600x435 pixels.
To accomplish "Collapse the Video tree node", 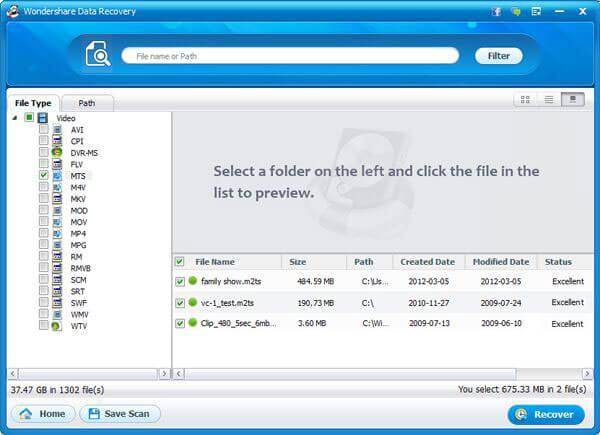I will pyautogui.click(x=15, y=118).
